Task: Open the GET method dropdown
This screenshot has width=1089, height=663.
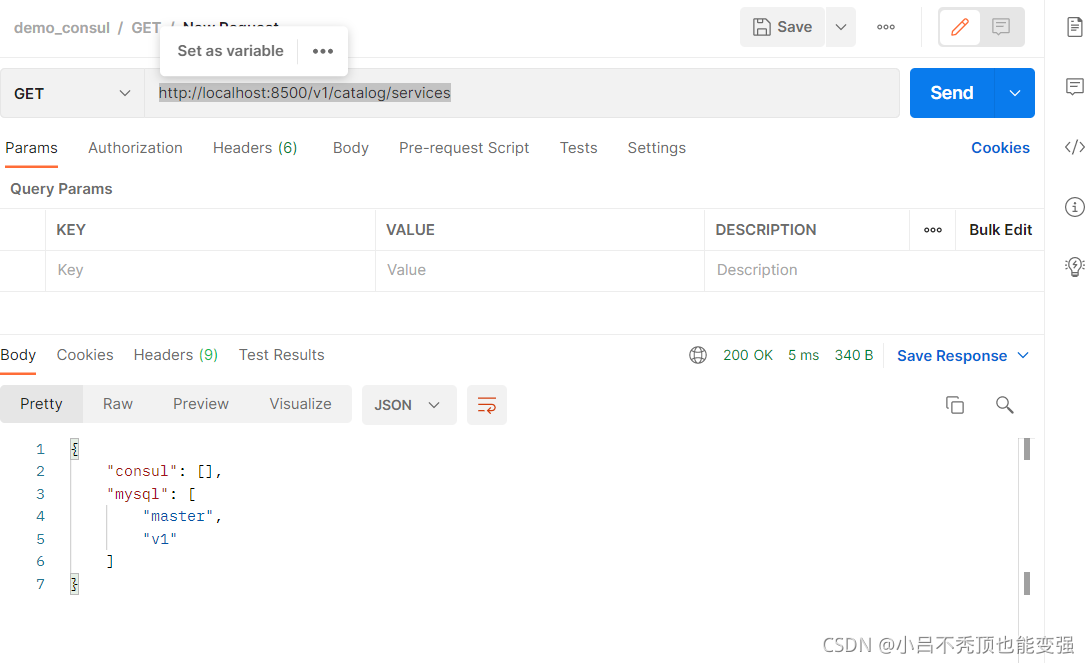Action: (x=72, y=93)
